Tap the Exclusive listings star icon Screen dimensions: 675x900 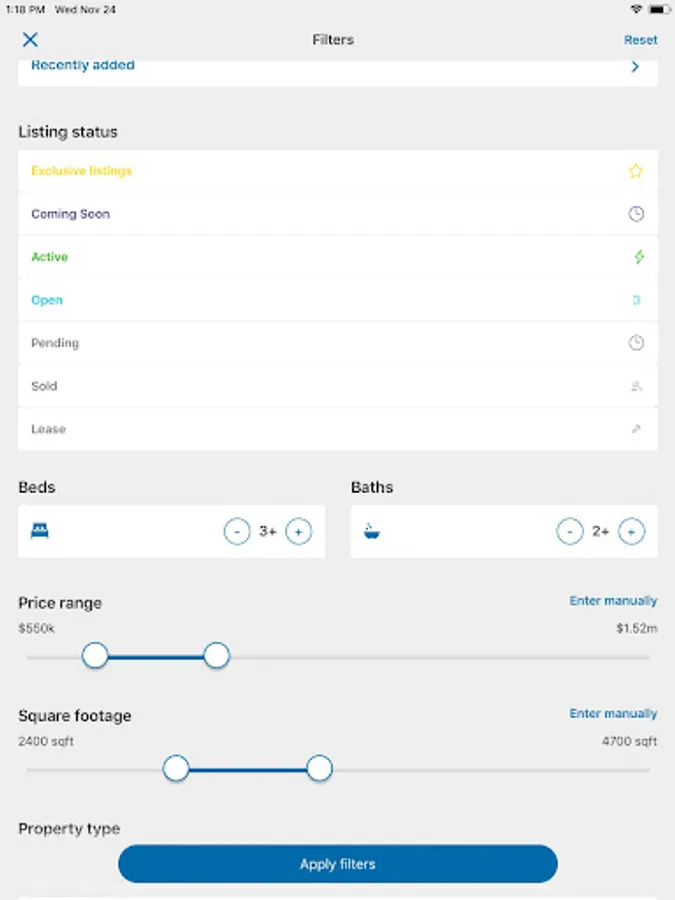636,171
